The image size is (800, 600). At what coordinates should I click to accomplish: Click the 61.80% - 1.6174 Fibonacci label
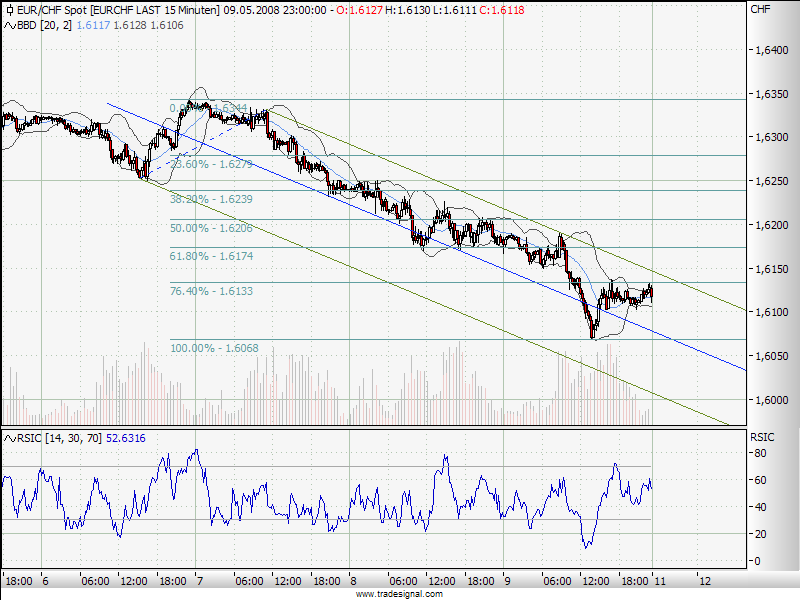point(211,256)
